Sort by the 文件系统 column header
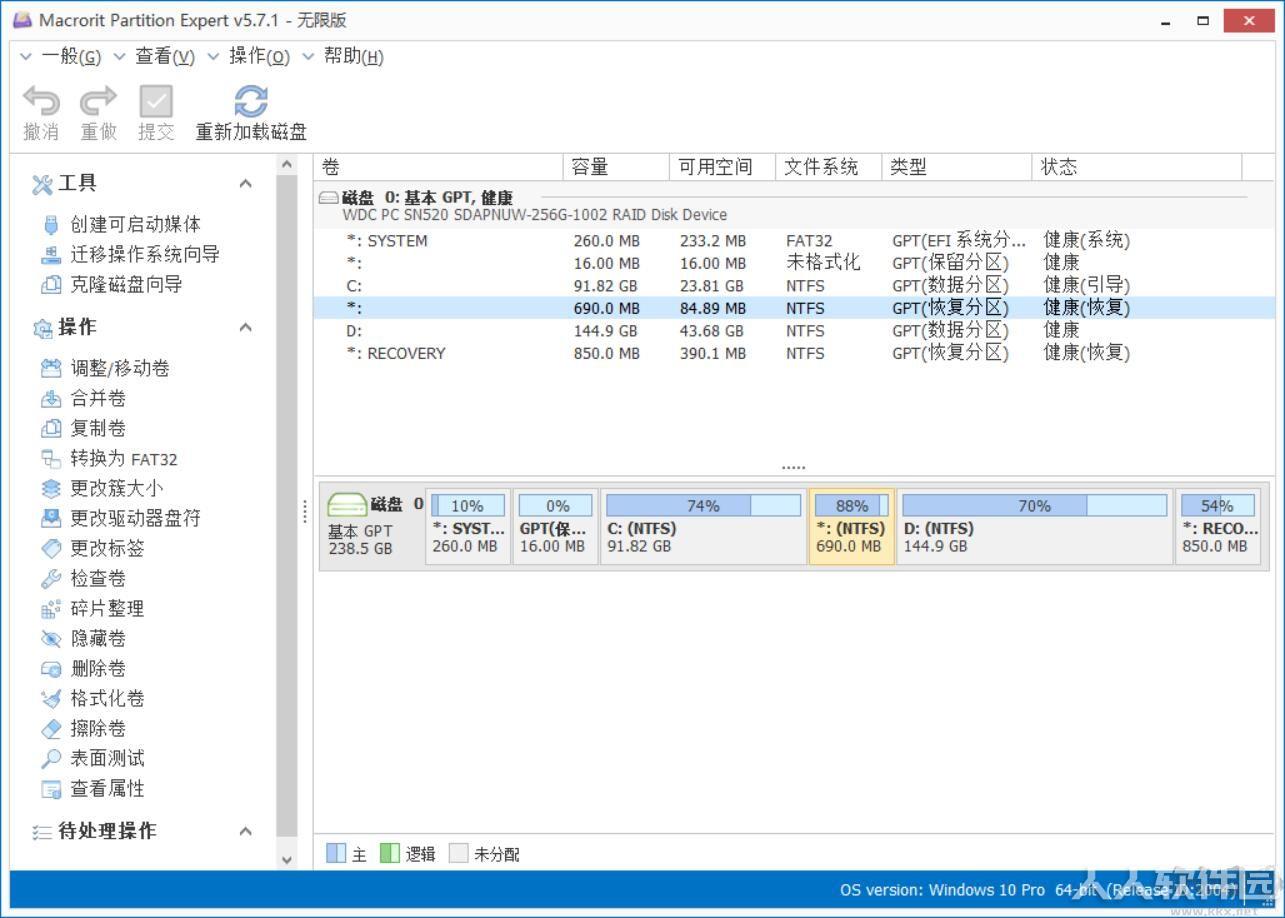 pos(829,167)
